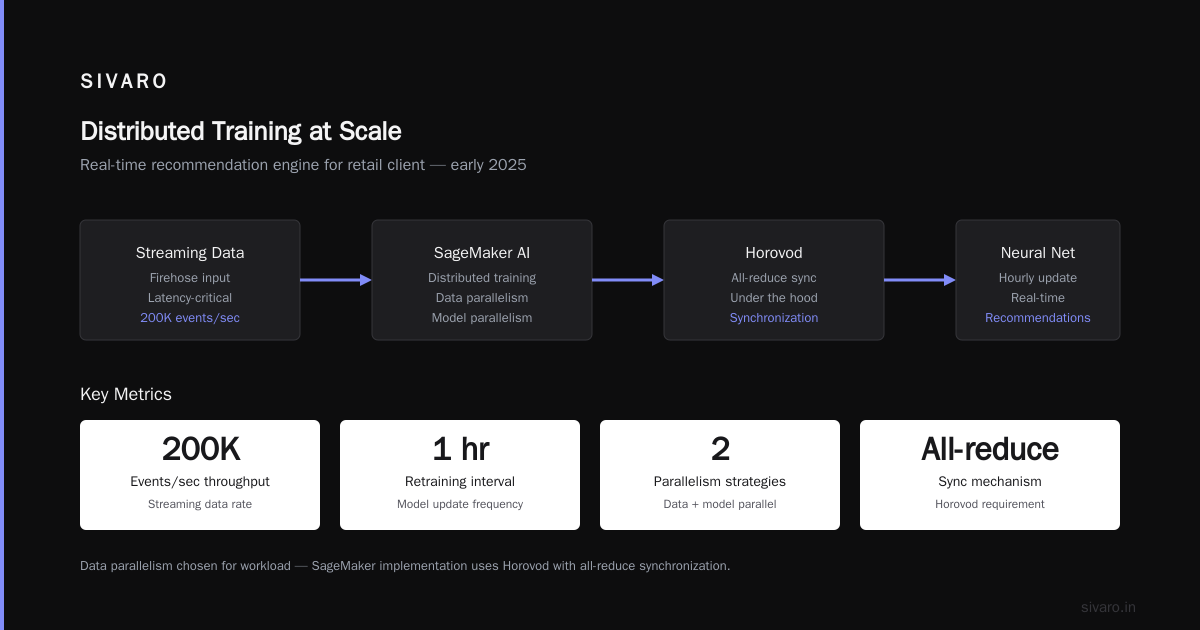Click the Key Metrics heading

(x=126, y=394)
